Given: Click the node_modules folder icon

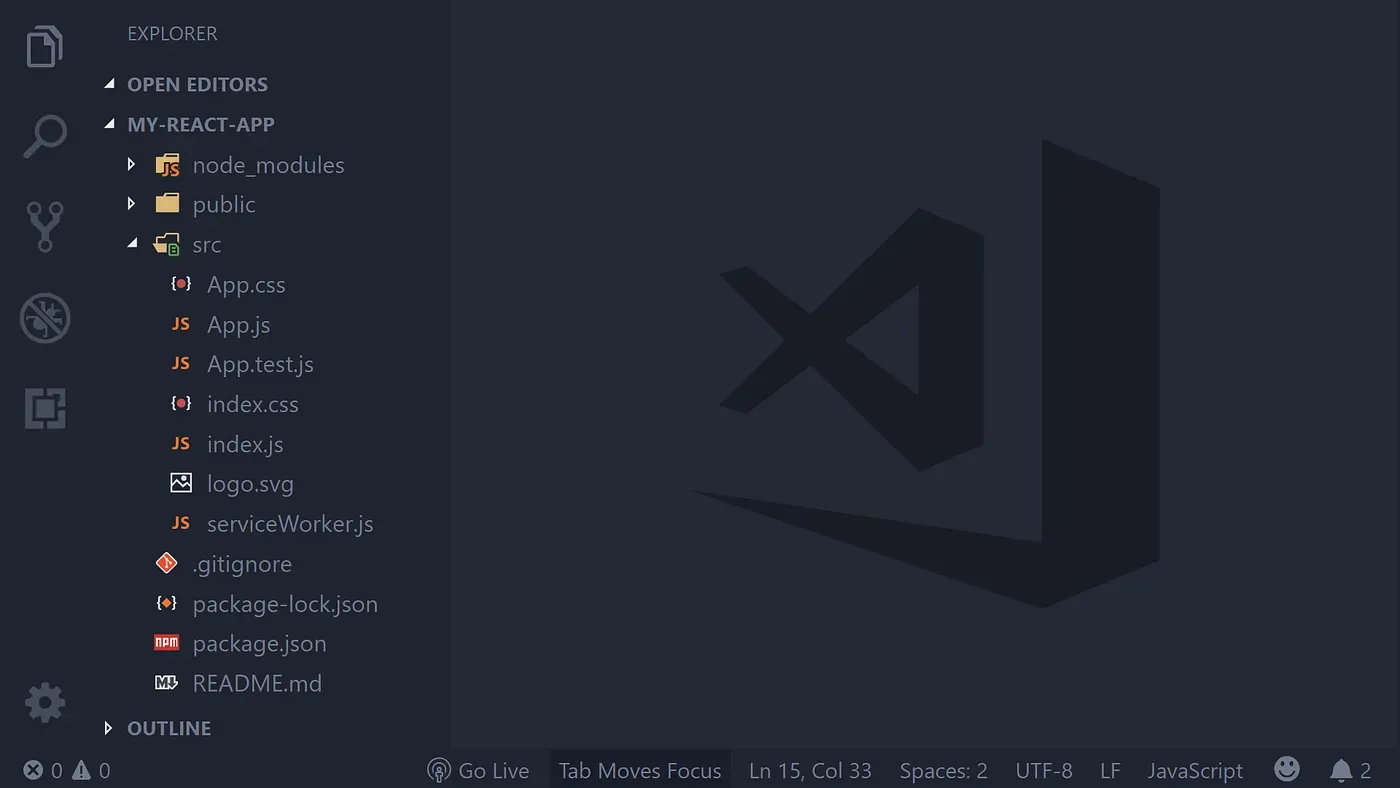Looking at the screenshot, I should [168, 165].
